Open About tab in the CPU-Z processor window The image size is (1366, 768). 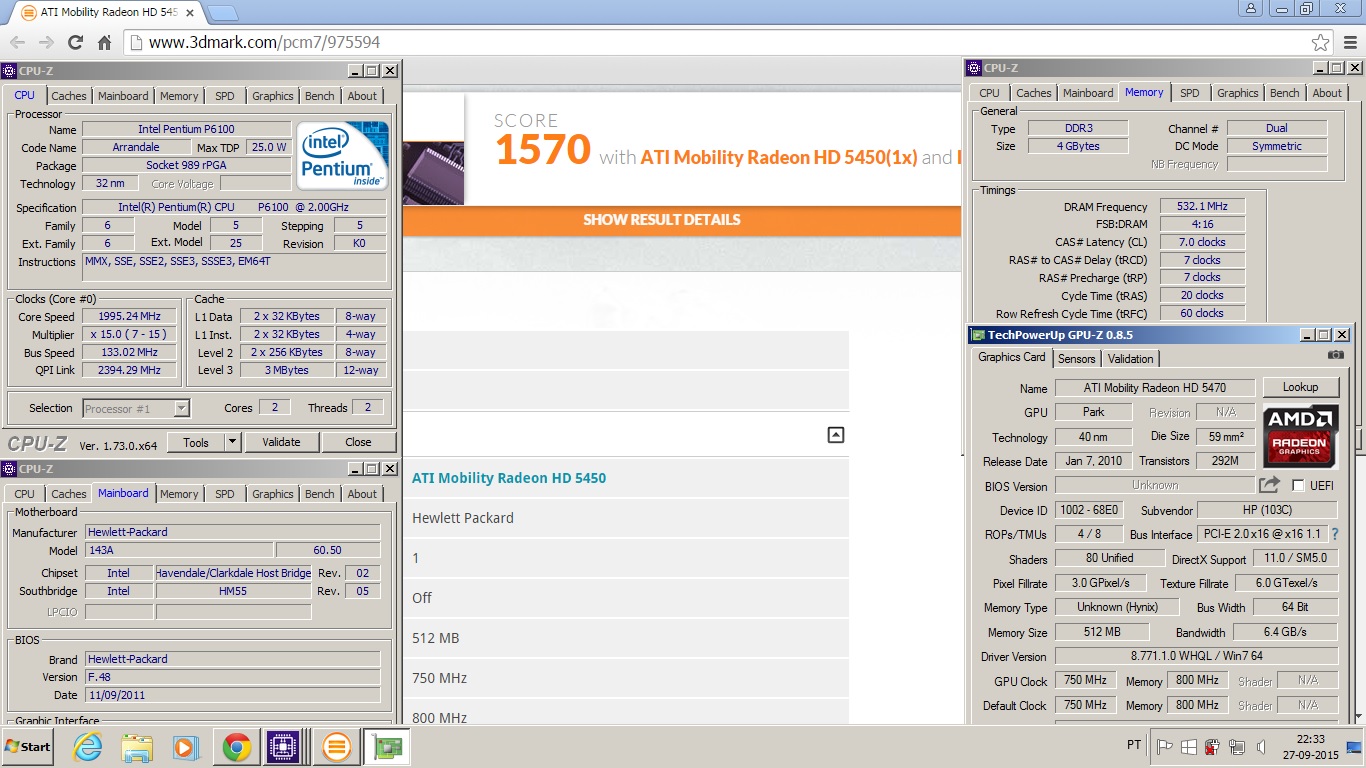[362, 96]
